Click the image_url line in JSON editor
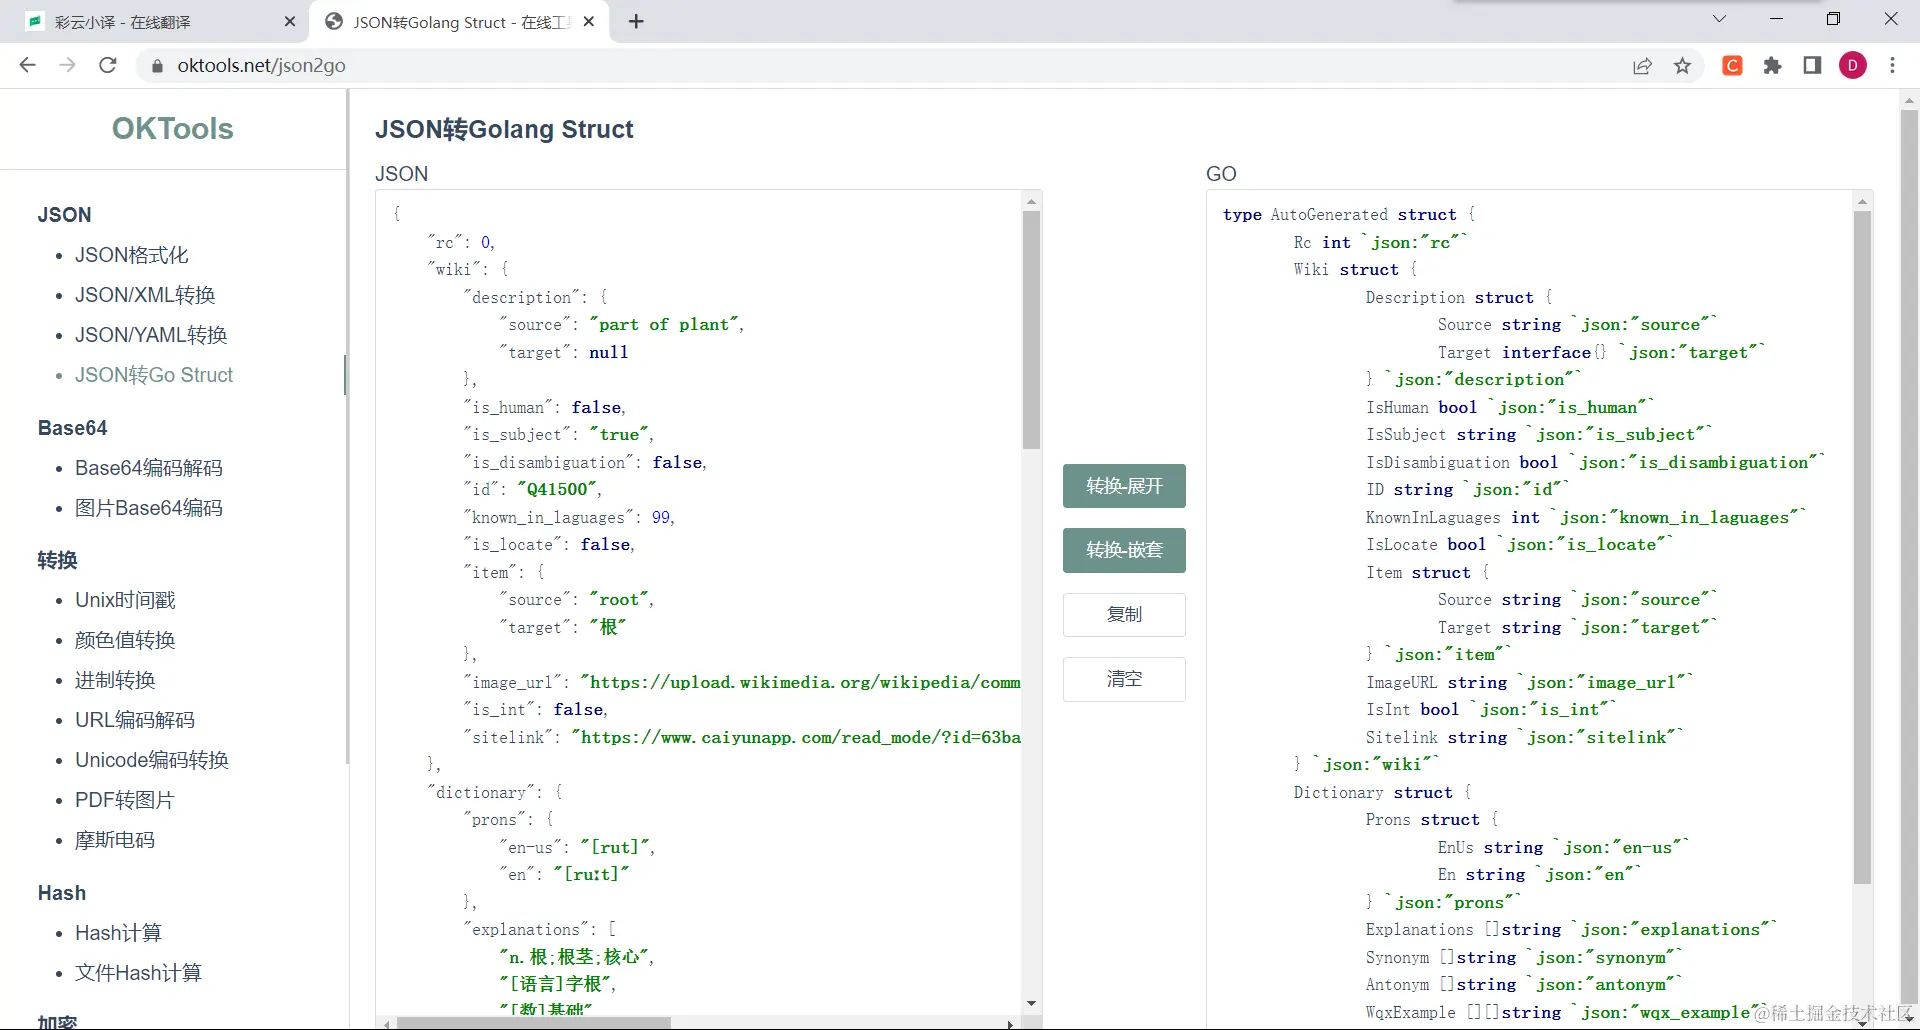 click(741, 682)
